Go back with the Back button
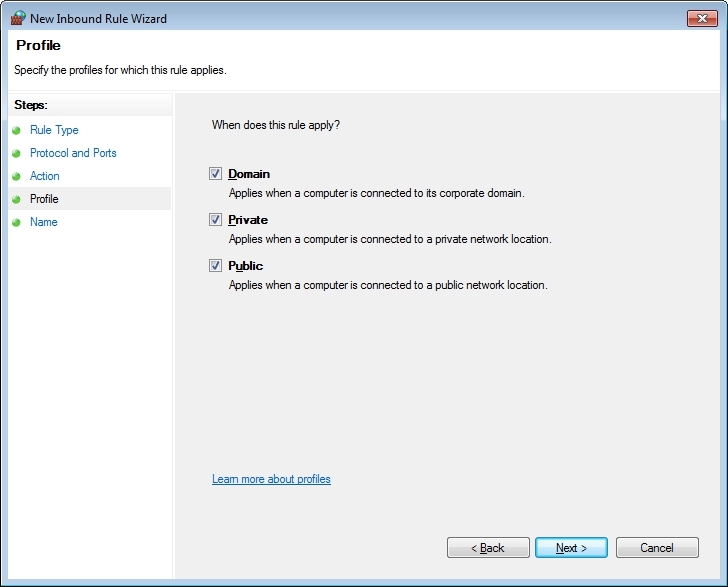 (x=488, y=548)
